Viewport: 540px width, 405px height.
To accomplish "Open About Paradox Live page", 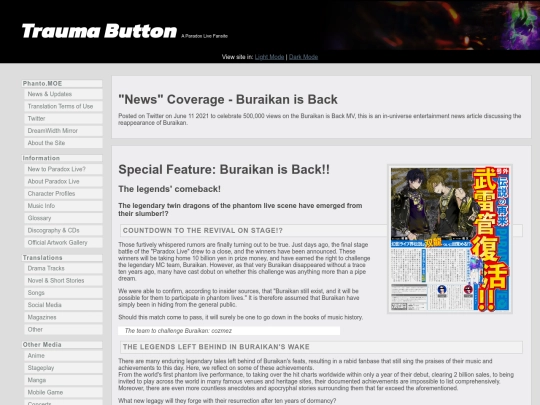I will tap(63, 181).
